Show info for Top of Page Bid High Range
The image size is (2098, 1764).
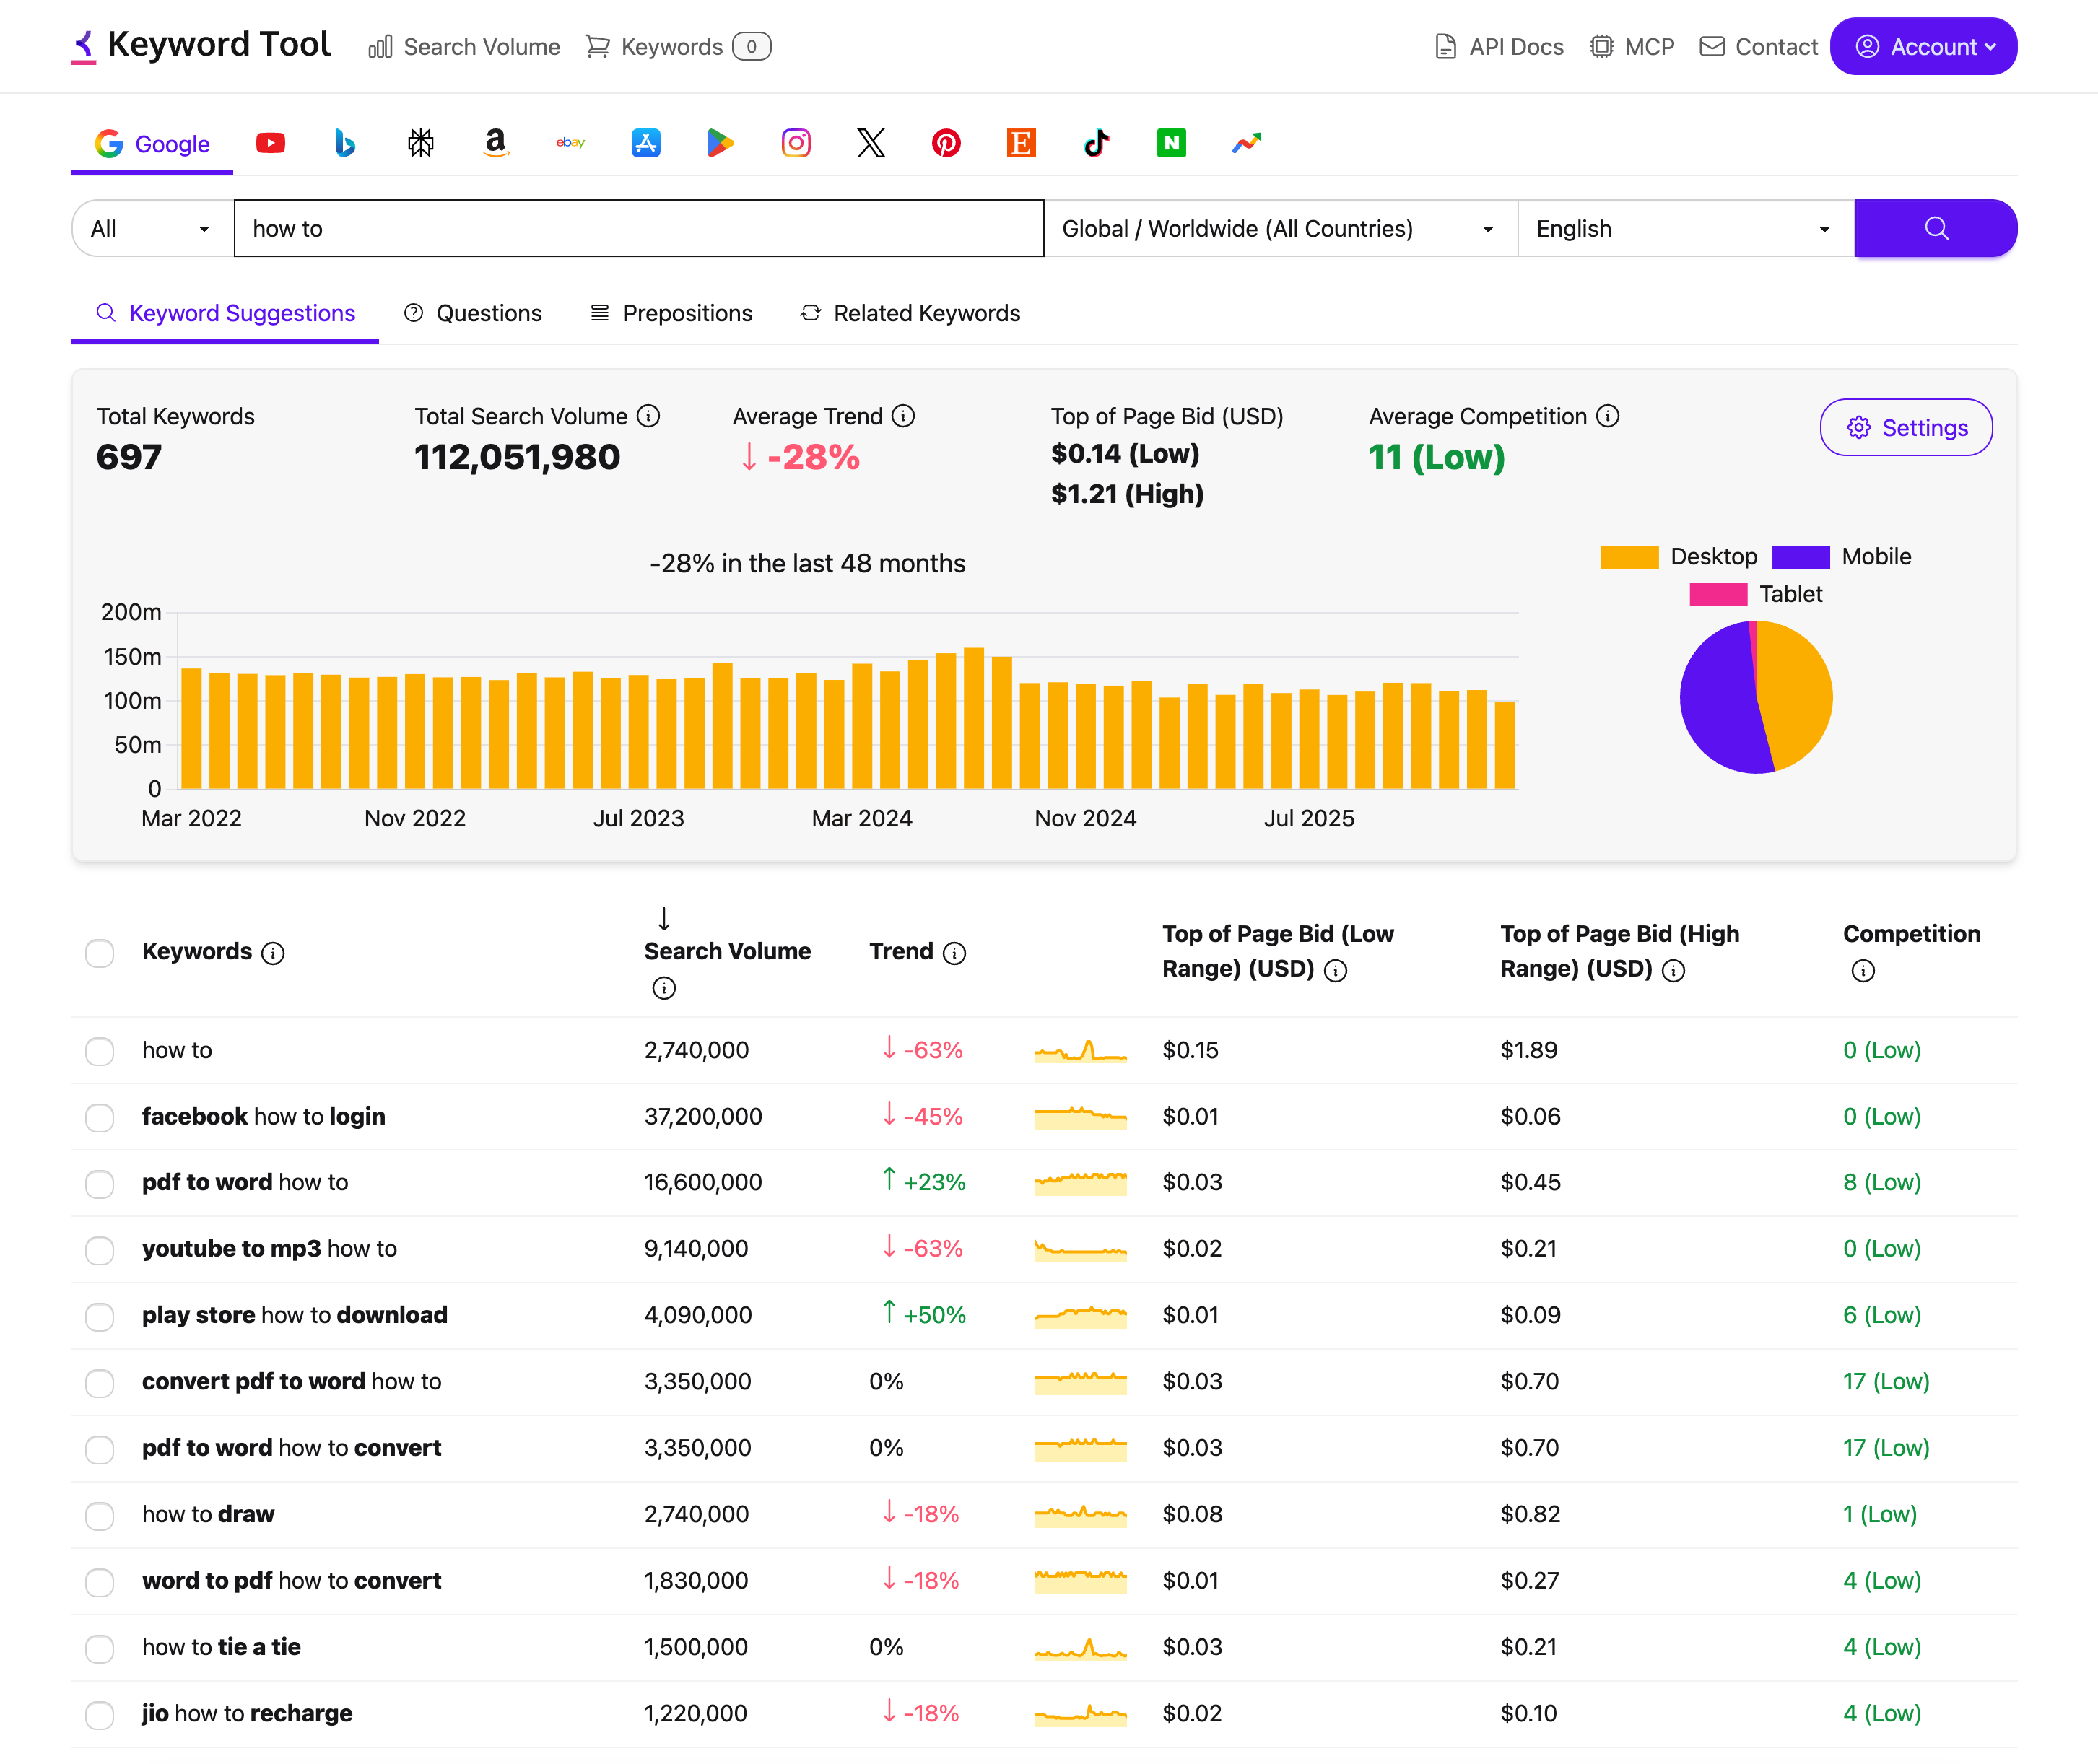click(x=1674, y=970)
